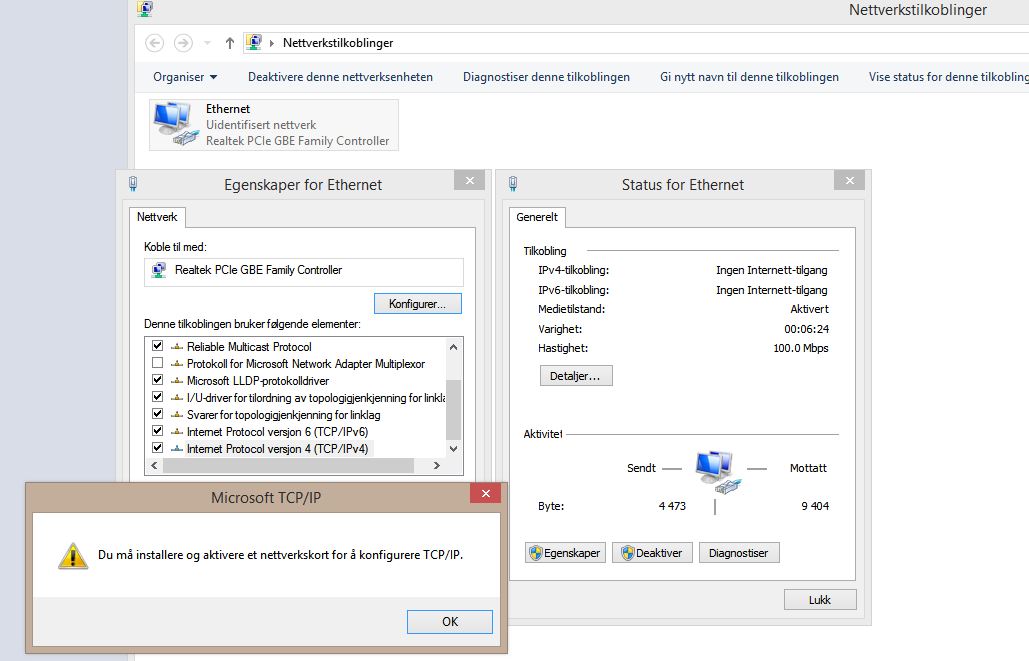Click the IPv4-tilkobling status value Ingen Internett-tilgang
The width and height of the screenshot is (1029, 661).
pos(772,270)
